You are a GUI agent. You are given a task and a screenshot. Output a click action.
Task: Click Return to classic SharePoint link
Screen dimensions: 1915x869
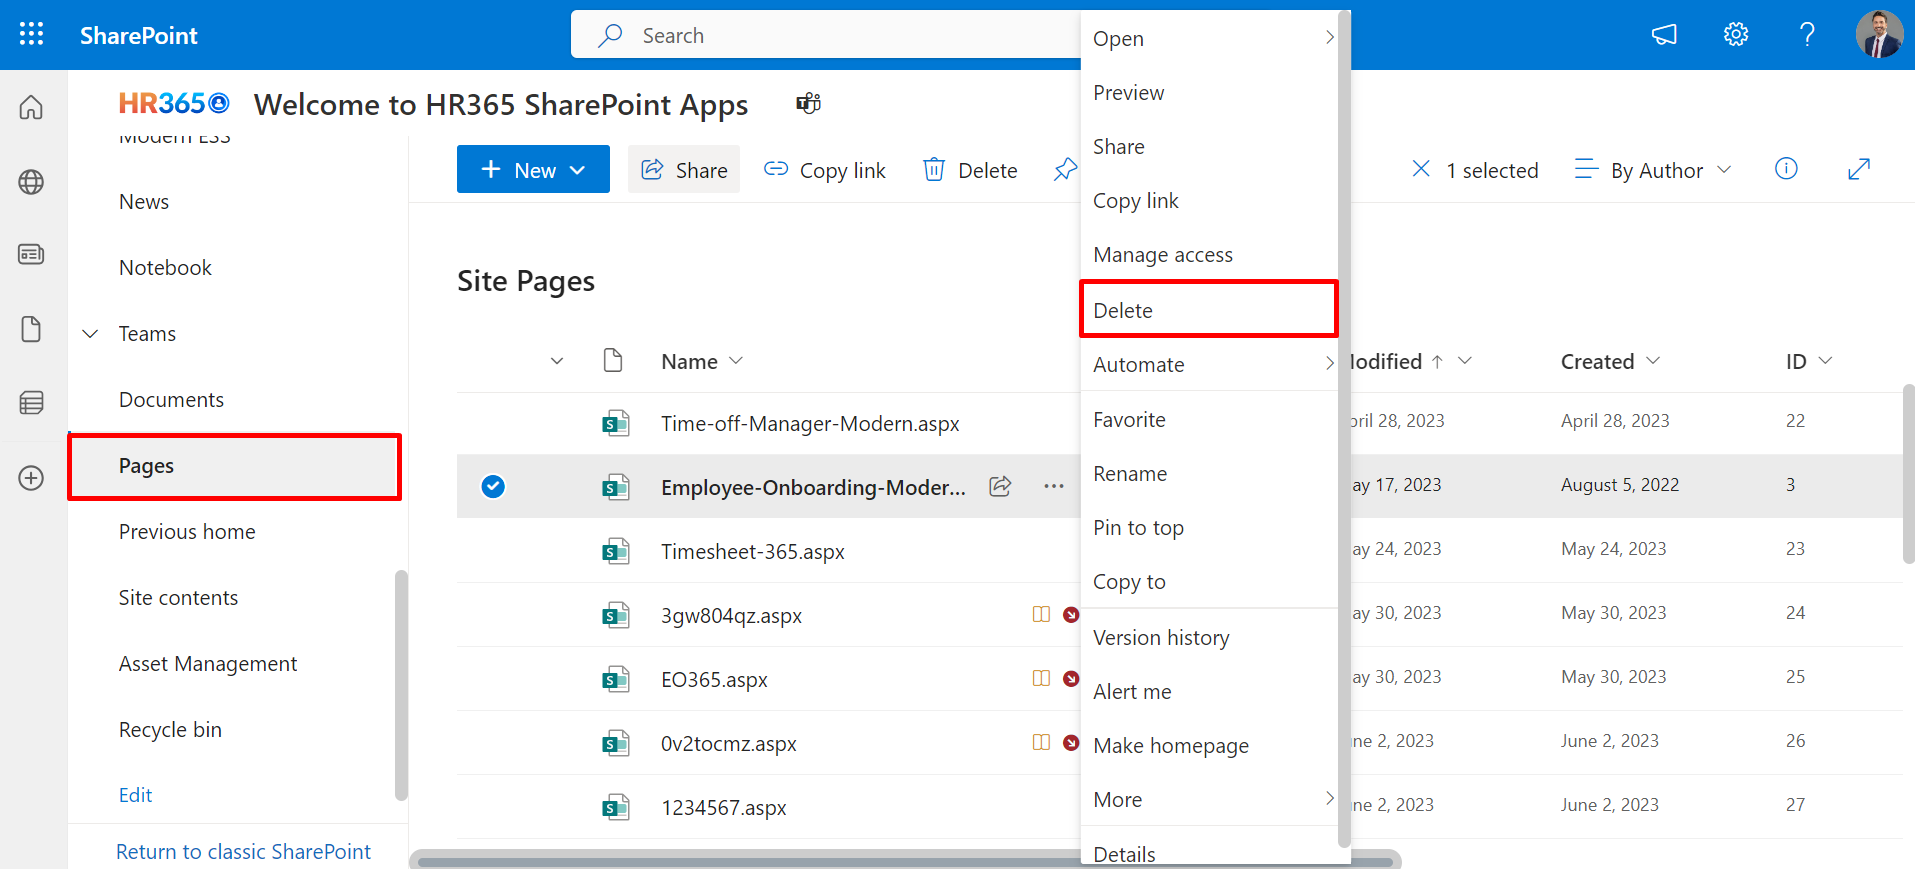pos(243,851)
